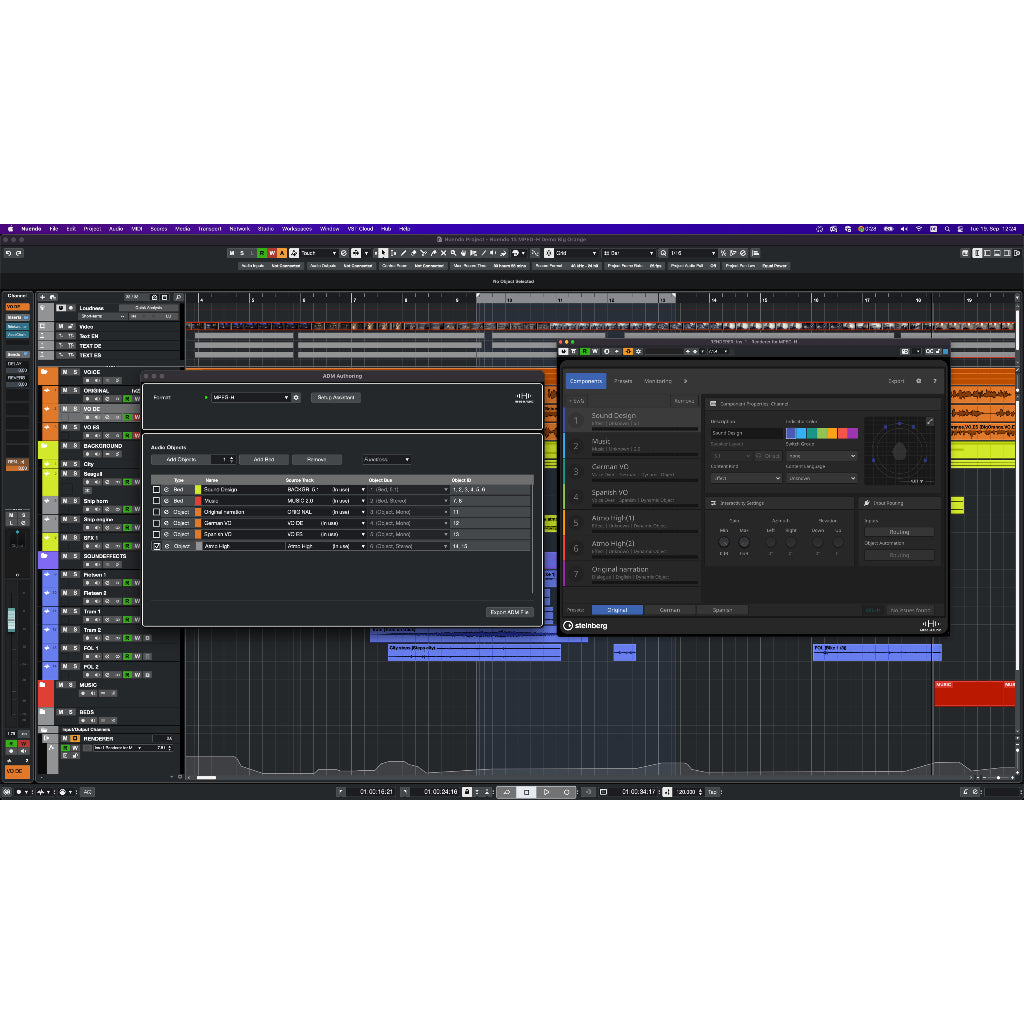This screenshot has height=1024, width=1024.
Task: Open ADM Authoring format settings gear
Action: coord(297,398)
